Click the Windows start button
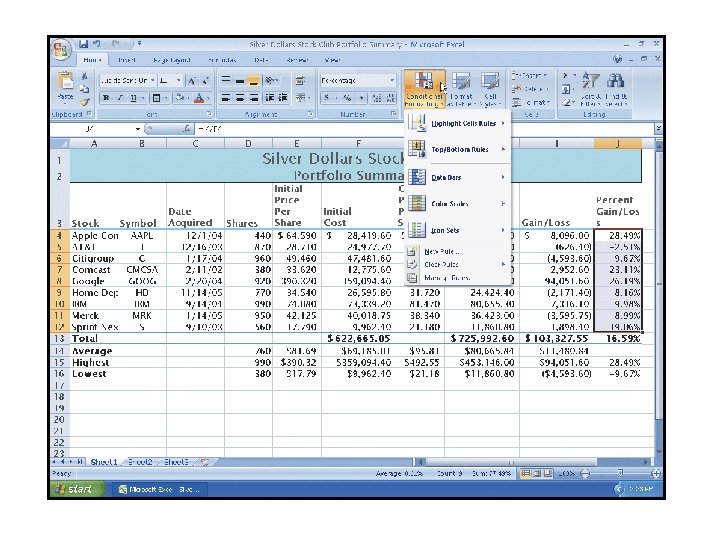720x540 pixels. coord(77,489)
